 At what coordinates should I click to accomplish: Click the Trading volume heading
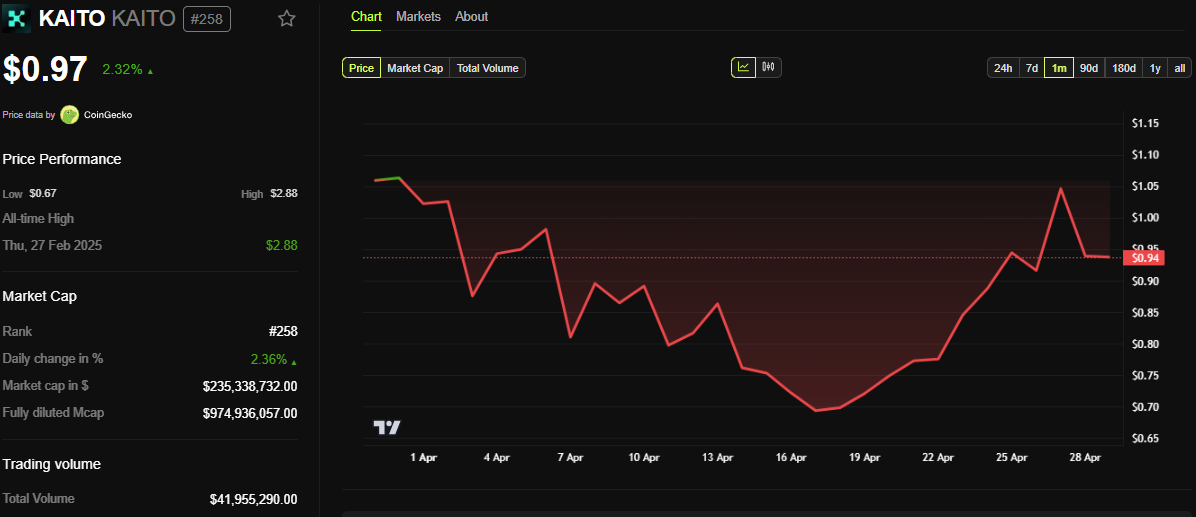[52, 464]
